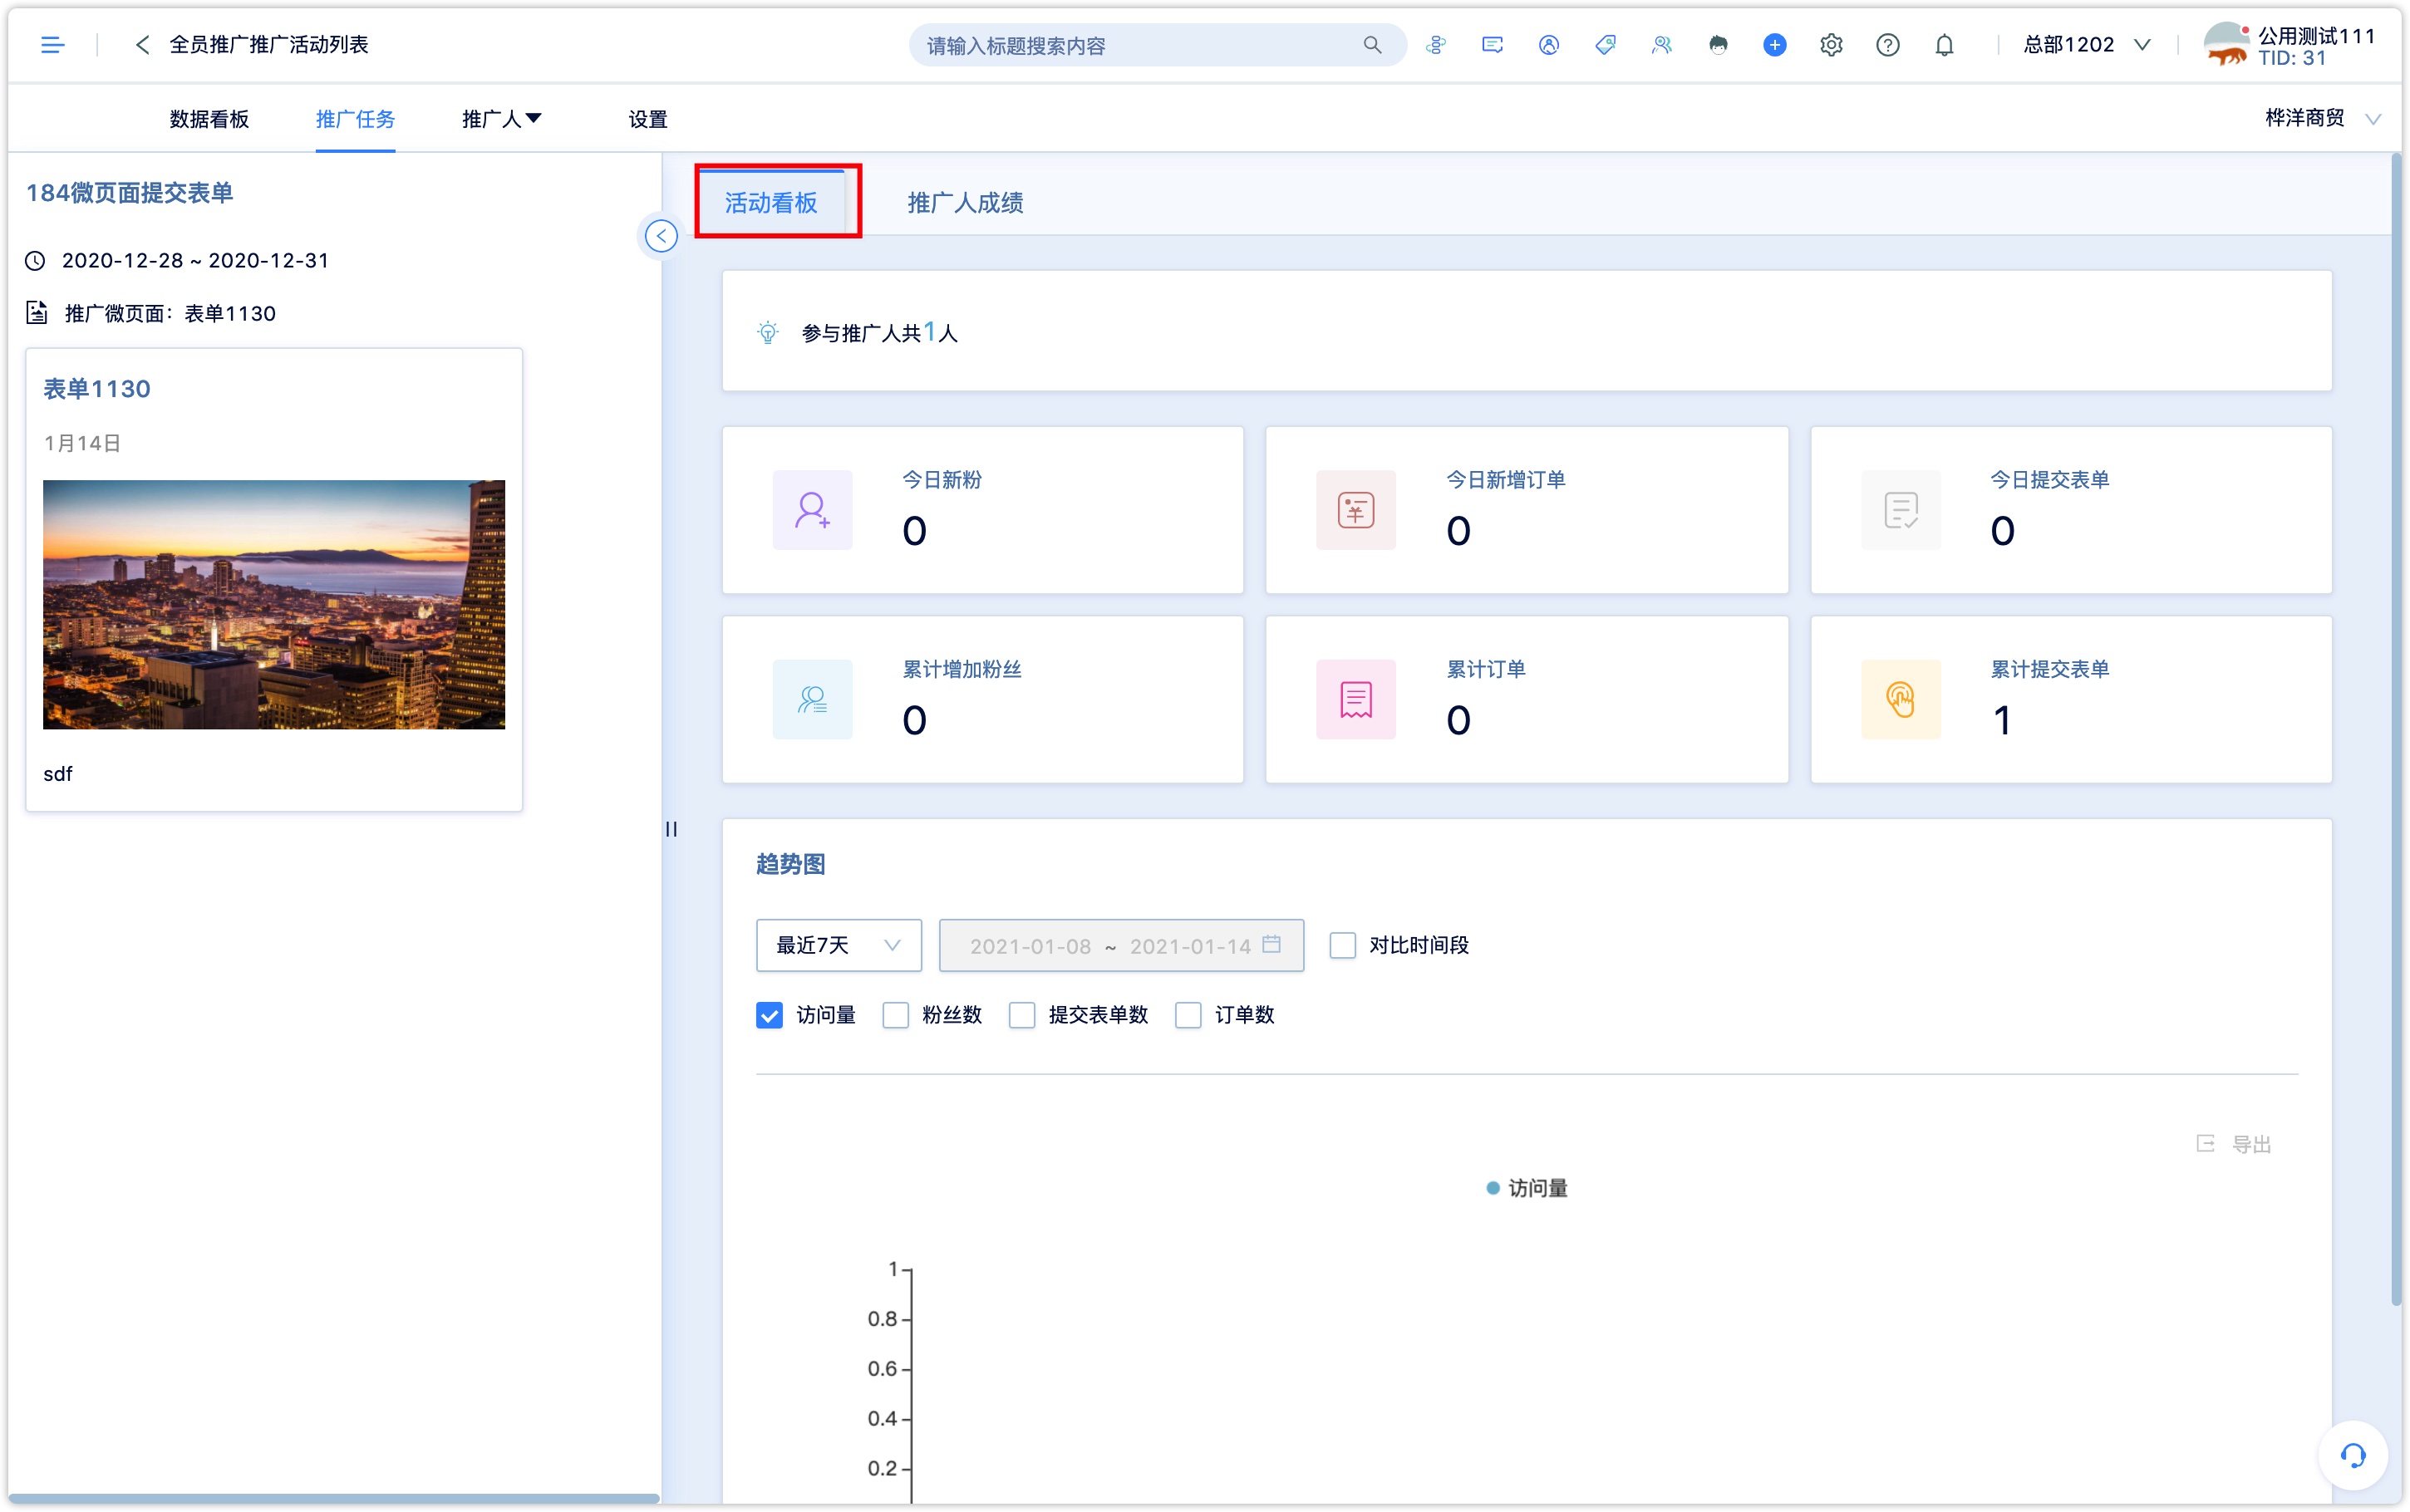Open the notifications bell icon
This screenshot has width=2410, height=1512.
click(1944, 45)
